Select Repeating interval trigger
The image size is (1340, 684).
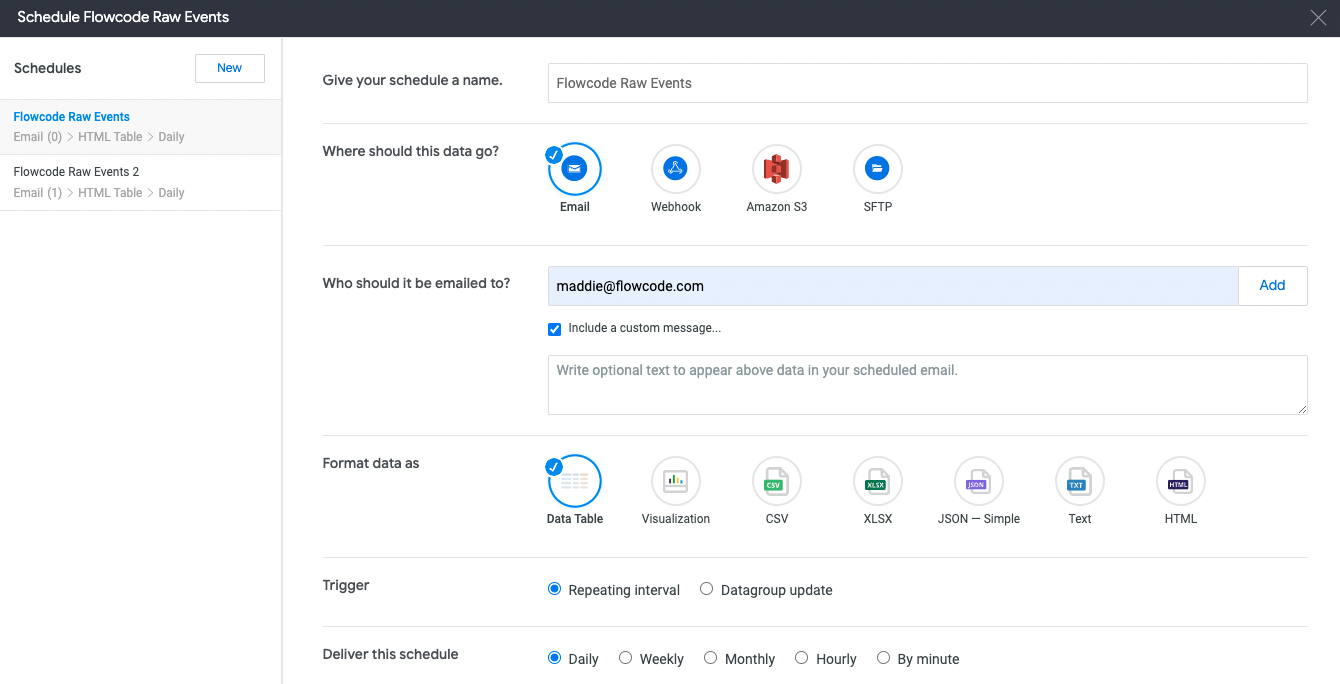tap(555, 590)
